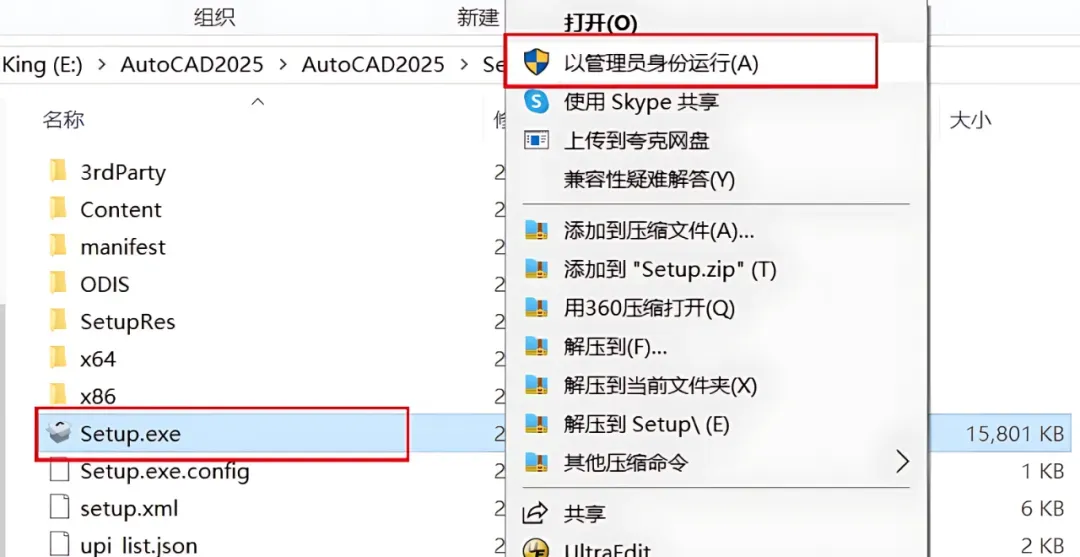Choose 打开(O) in the context menu

click(600, 22)
